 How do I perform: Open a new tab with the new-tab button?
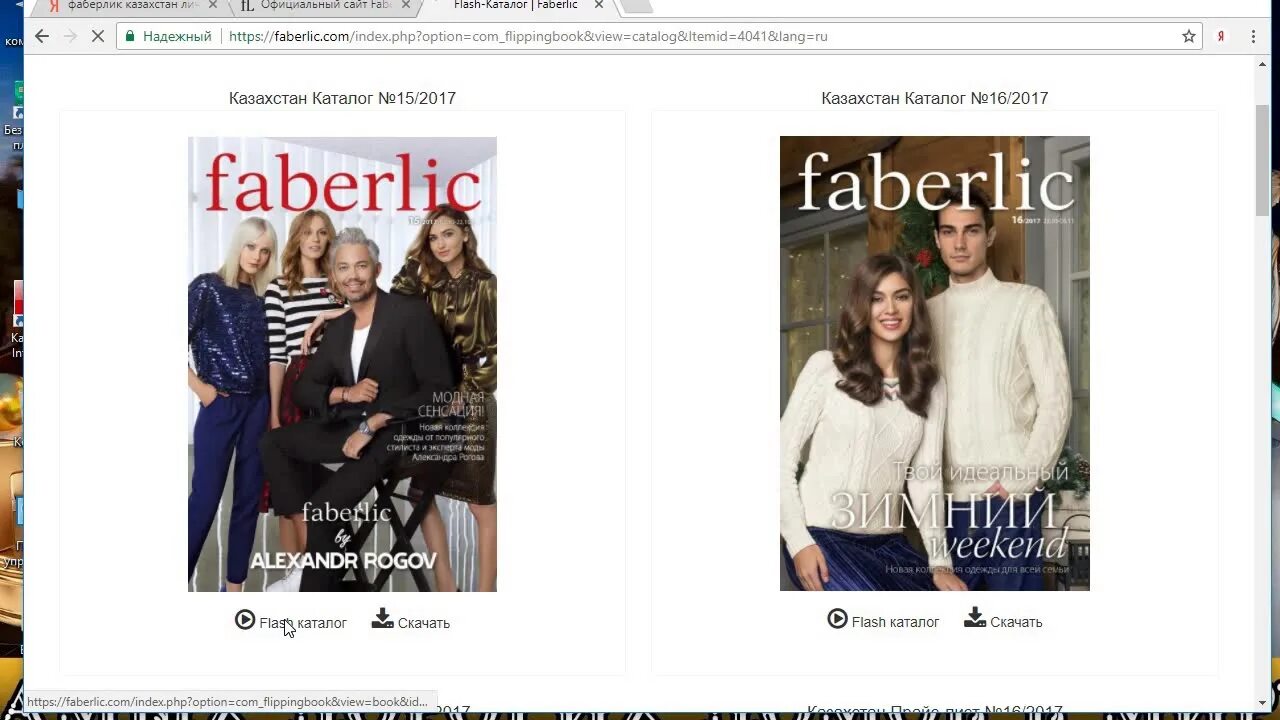(x=637, y=5)
